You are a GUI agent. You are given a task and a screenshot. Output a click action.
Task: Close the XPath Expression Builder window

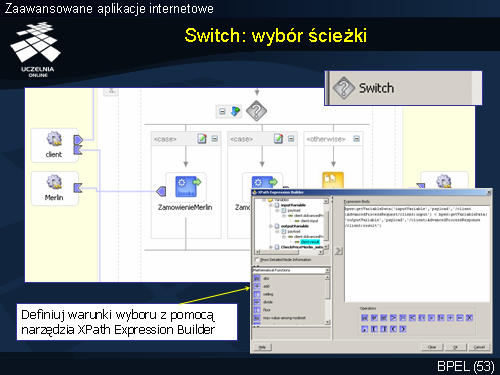point(489,192)
